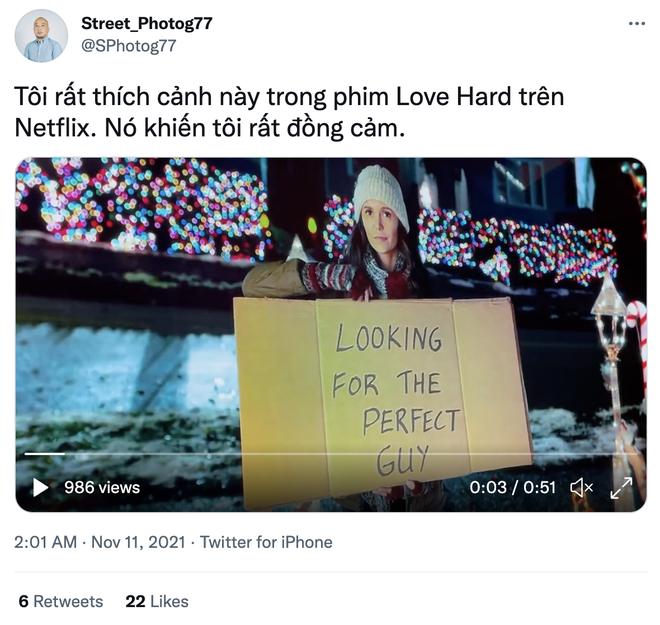Viewport: 660px width, 625px height.
Task: Click the Vietnamese tweet text about Love Hard
Action: tap(289, 112)
